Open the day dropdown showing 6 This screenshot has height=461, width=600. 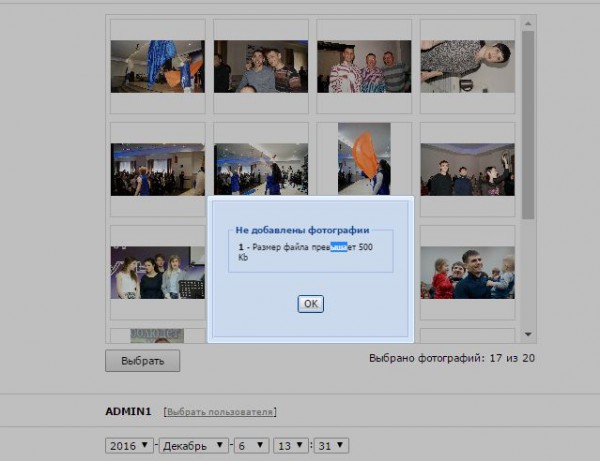[251, 446]
